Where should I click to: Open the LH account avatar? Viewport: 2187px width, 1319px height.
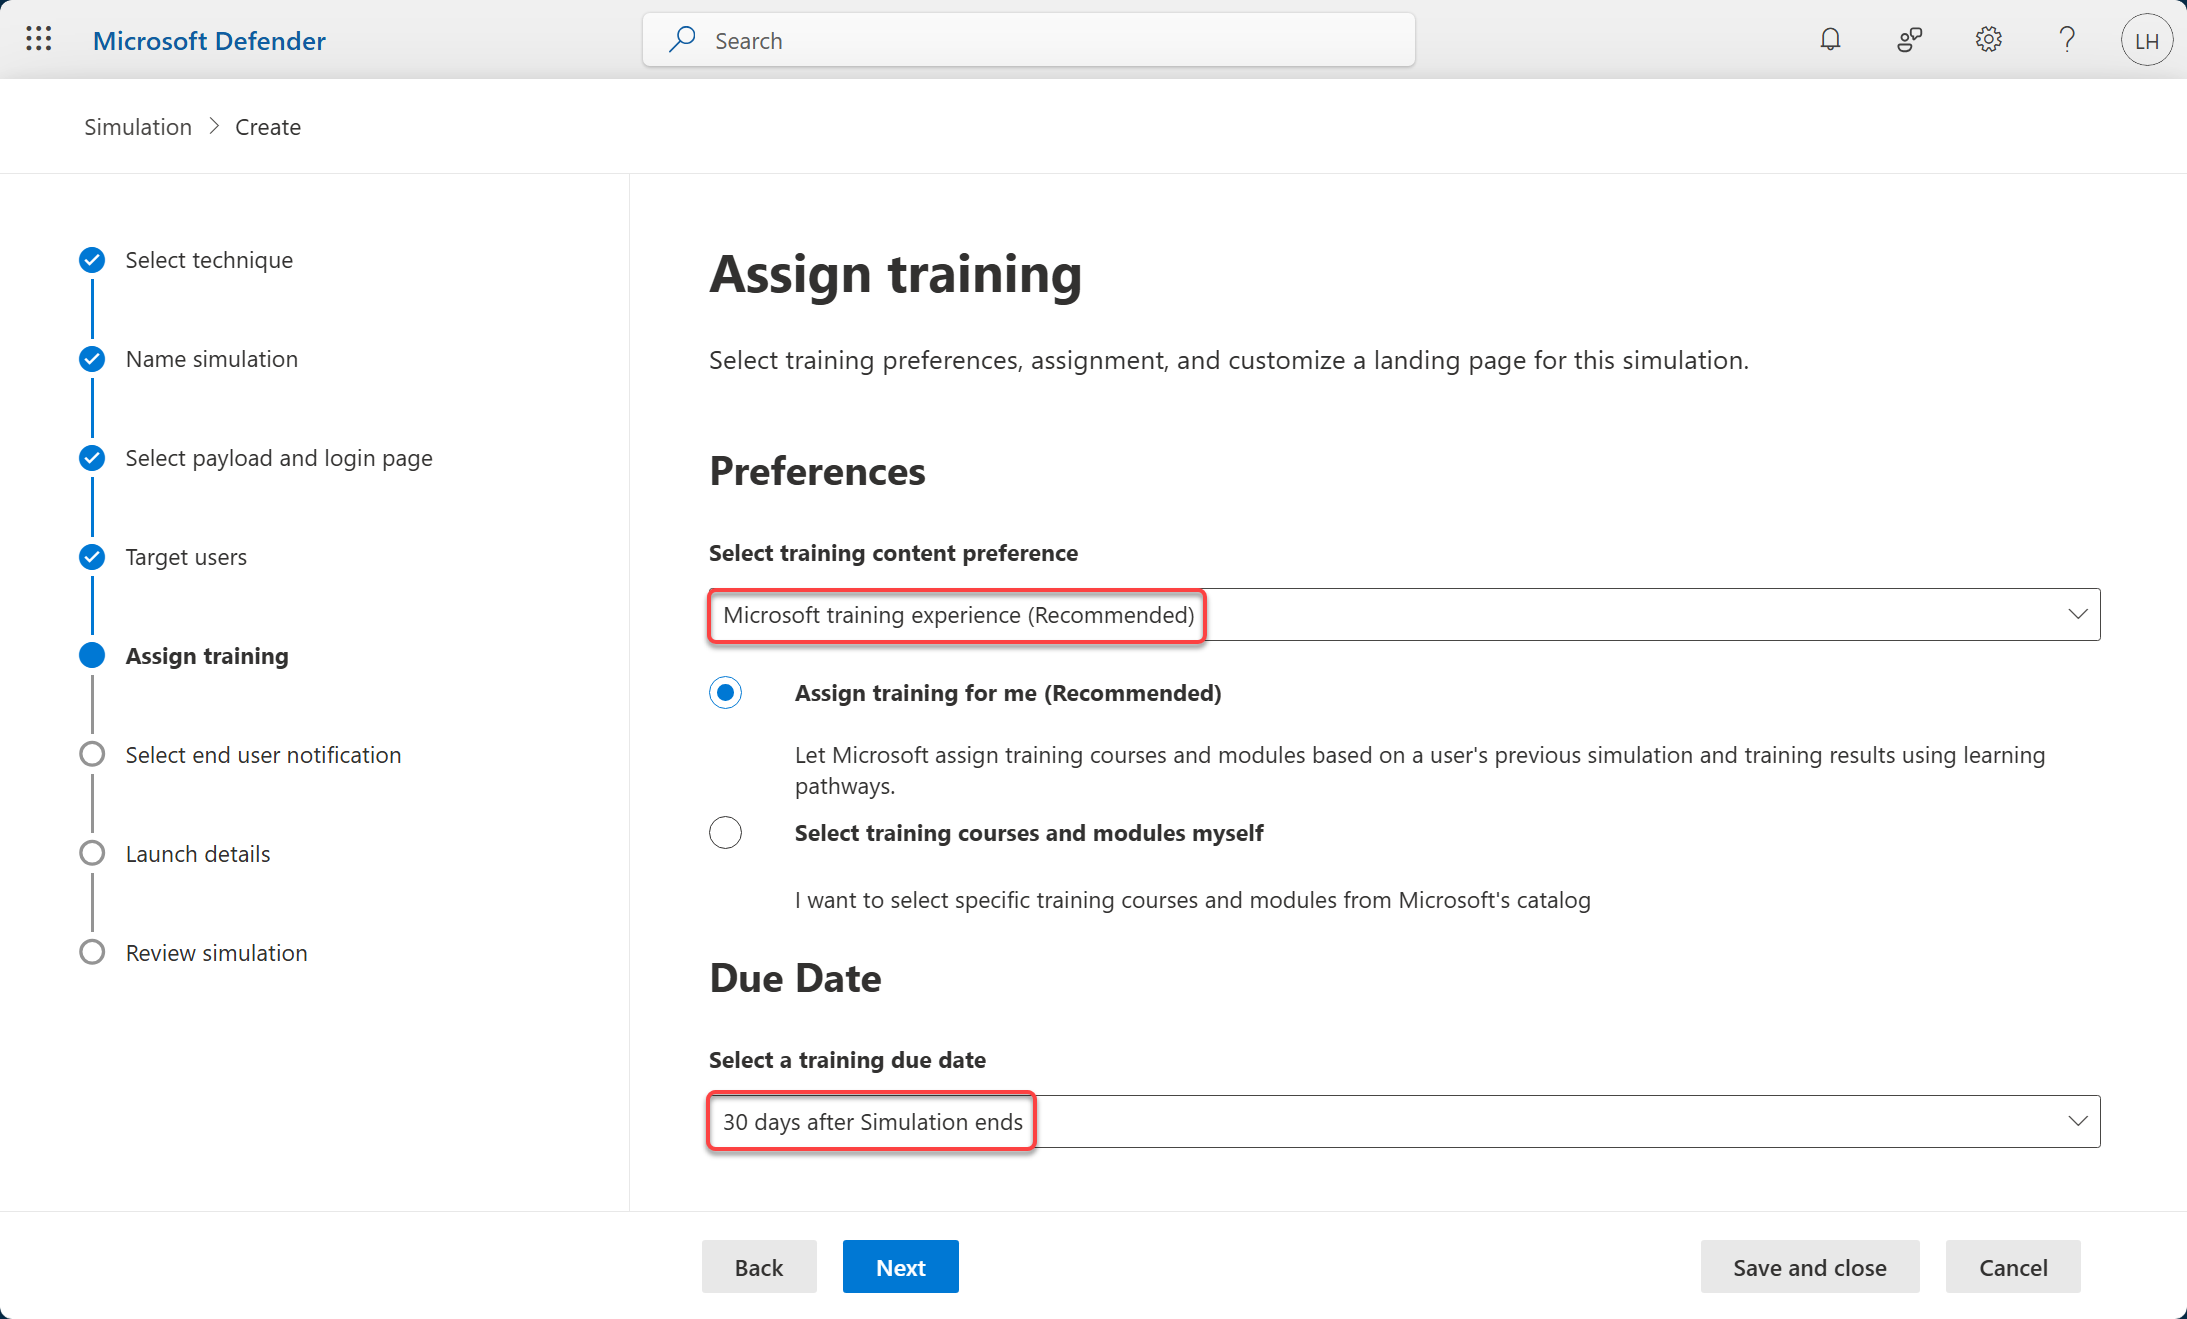tap(2146, 41)
